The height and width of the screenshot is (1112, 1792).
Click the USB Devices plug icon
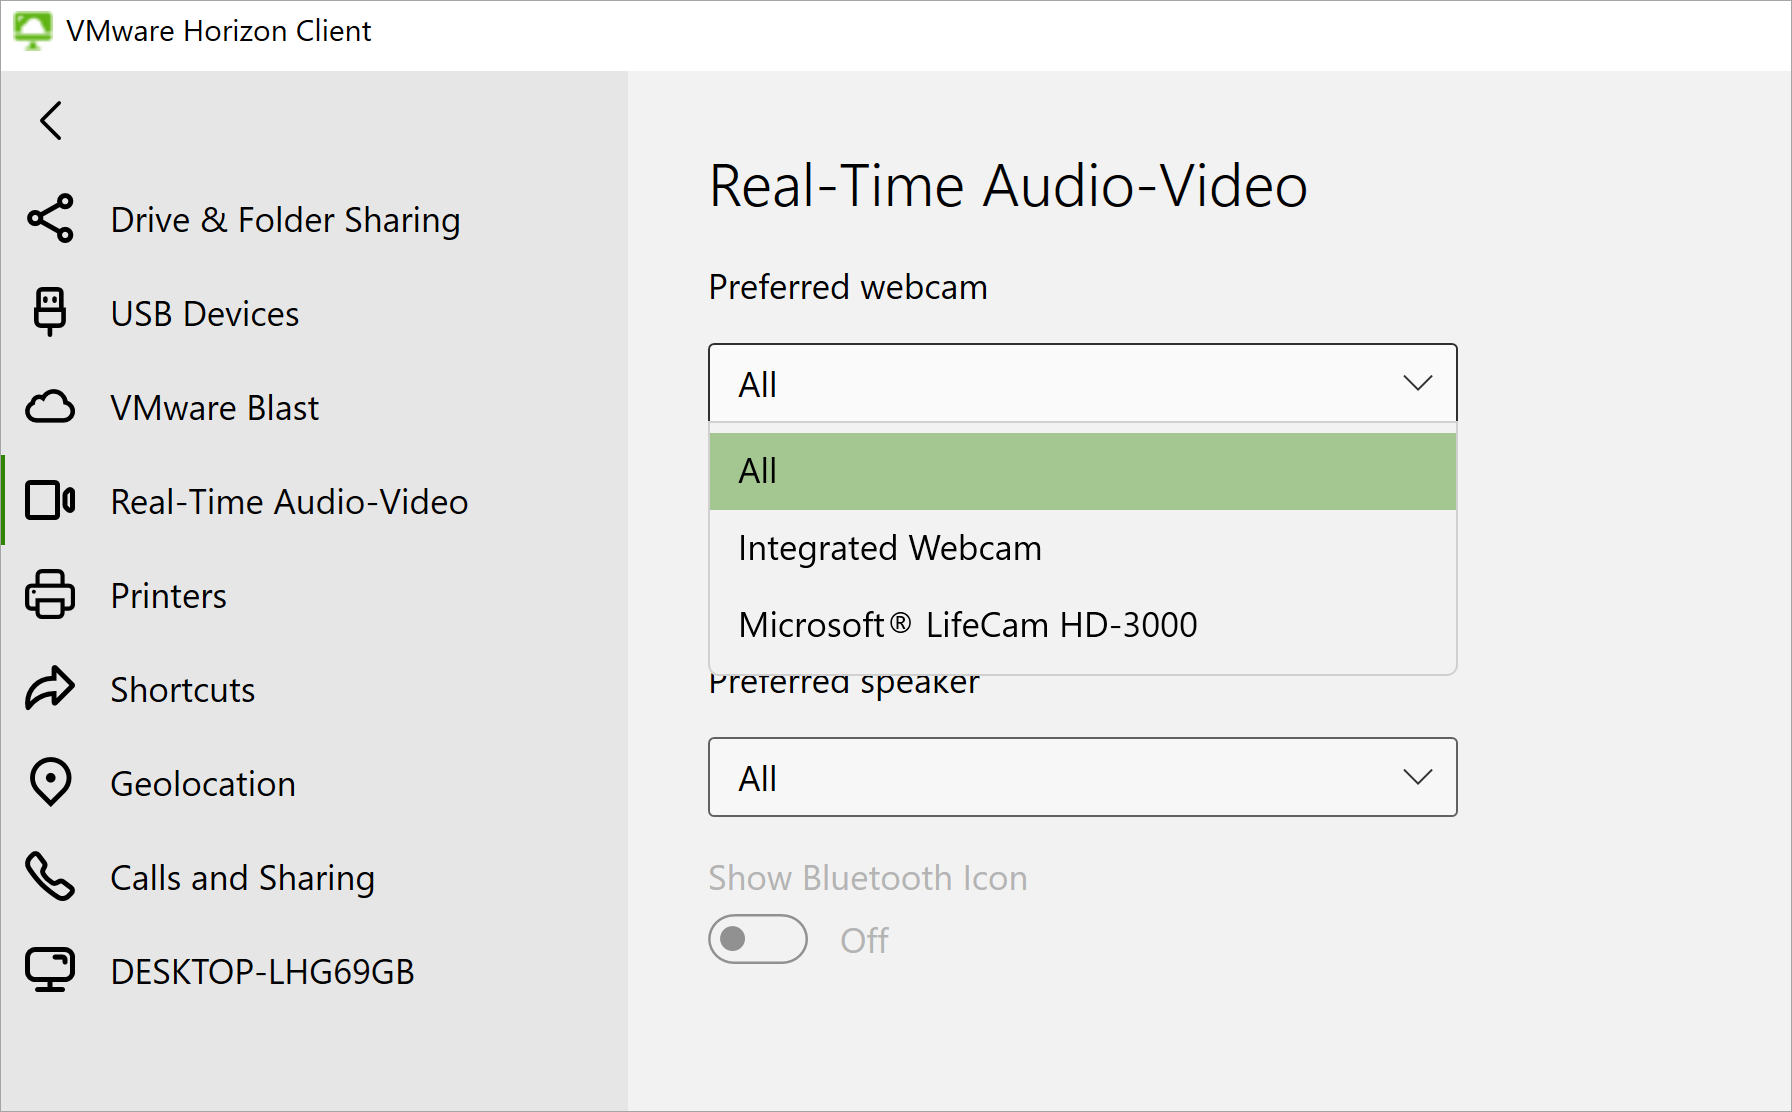(x=50, y=312)
